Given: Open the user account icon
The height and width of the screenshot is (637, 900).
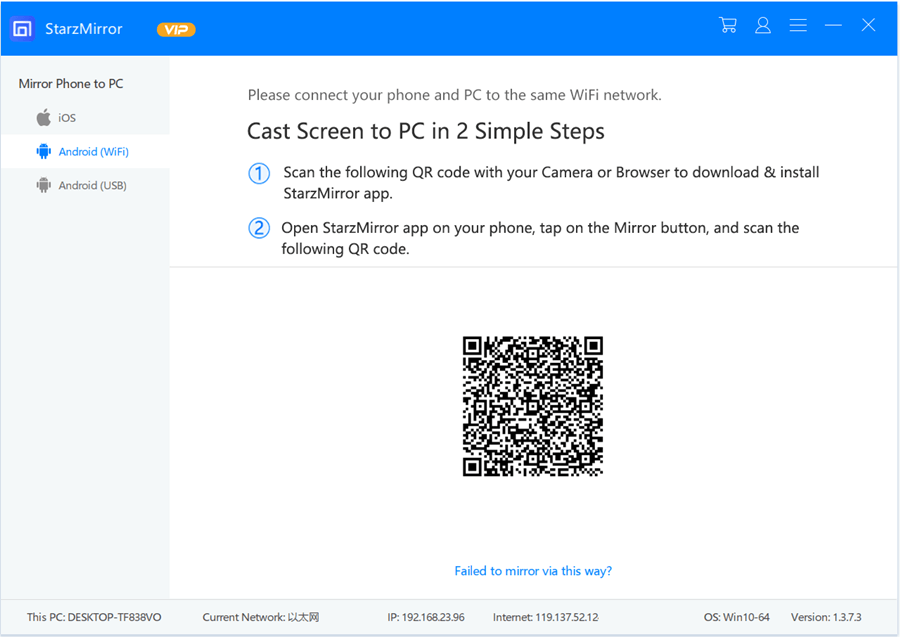Looking at the screenshot, I should coord(763,25).
